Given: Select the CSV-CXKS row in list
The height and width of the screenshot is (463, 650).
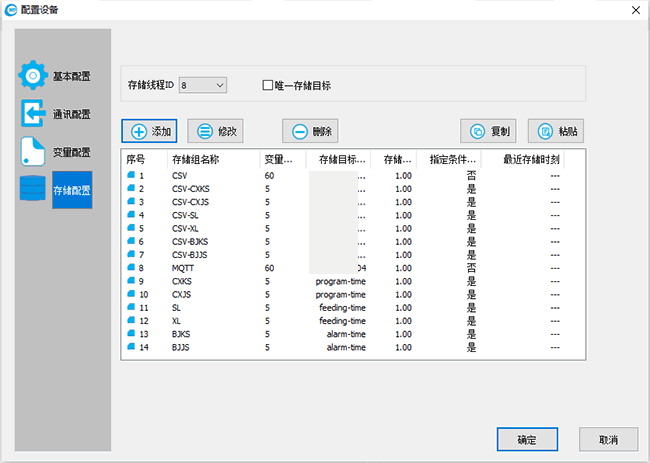Looking at the screenshot, I should point(190,188).
